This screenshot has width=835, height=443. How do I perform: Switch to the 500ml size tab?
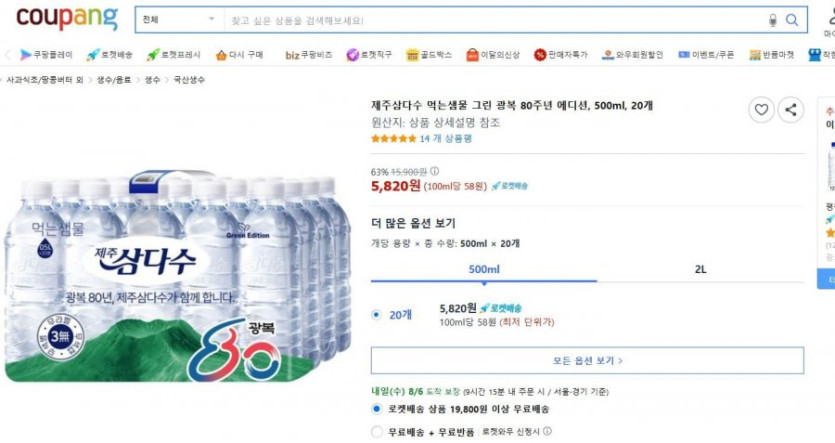click(x=483, y=269)
